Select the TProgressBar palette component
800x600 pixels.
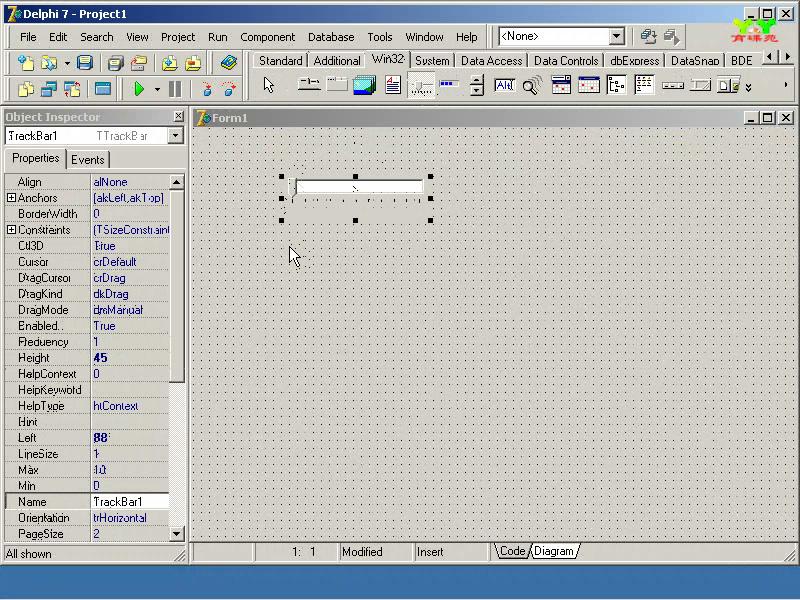click(x=449, y=85)
